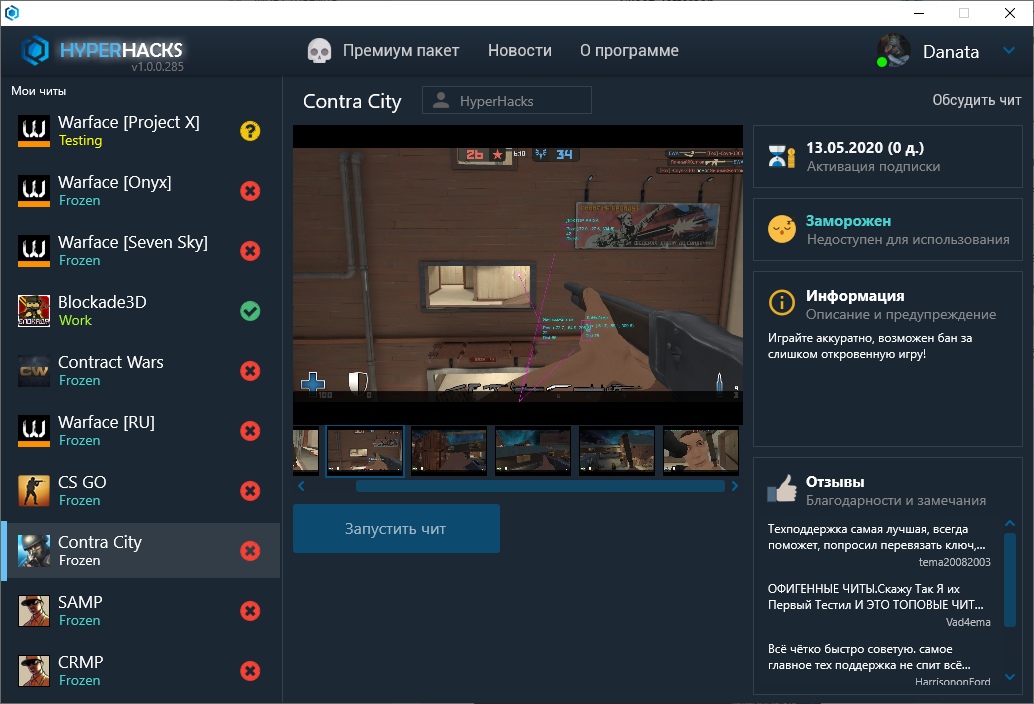Click the skull icon by Премиум пакет
This screenshot has width=1034, height=704.
point(320,51)
